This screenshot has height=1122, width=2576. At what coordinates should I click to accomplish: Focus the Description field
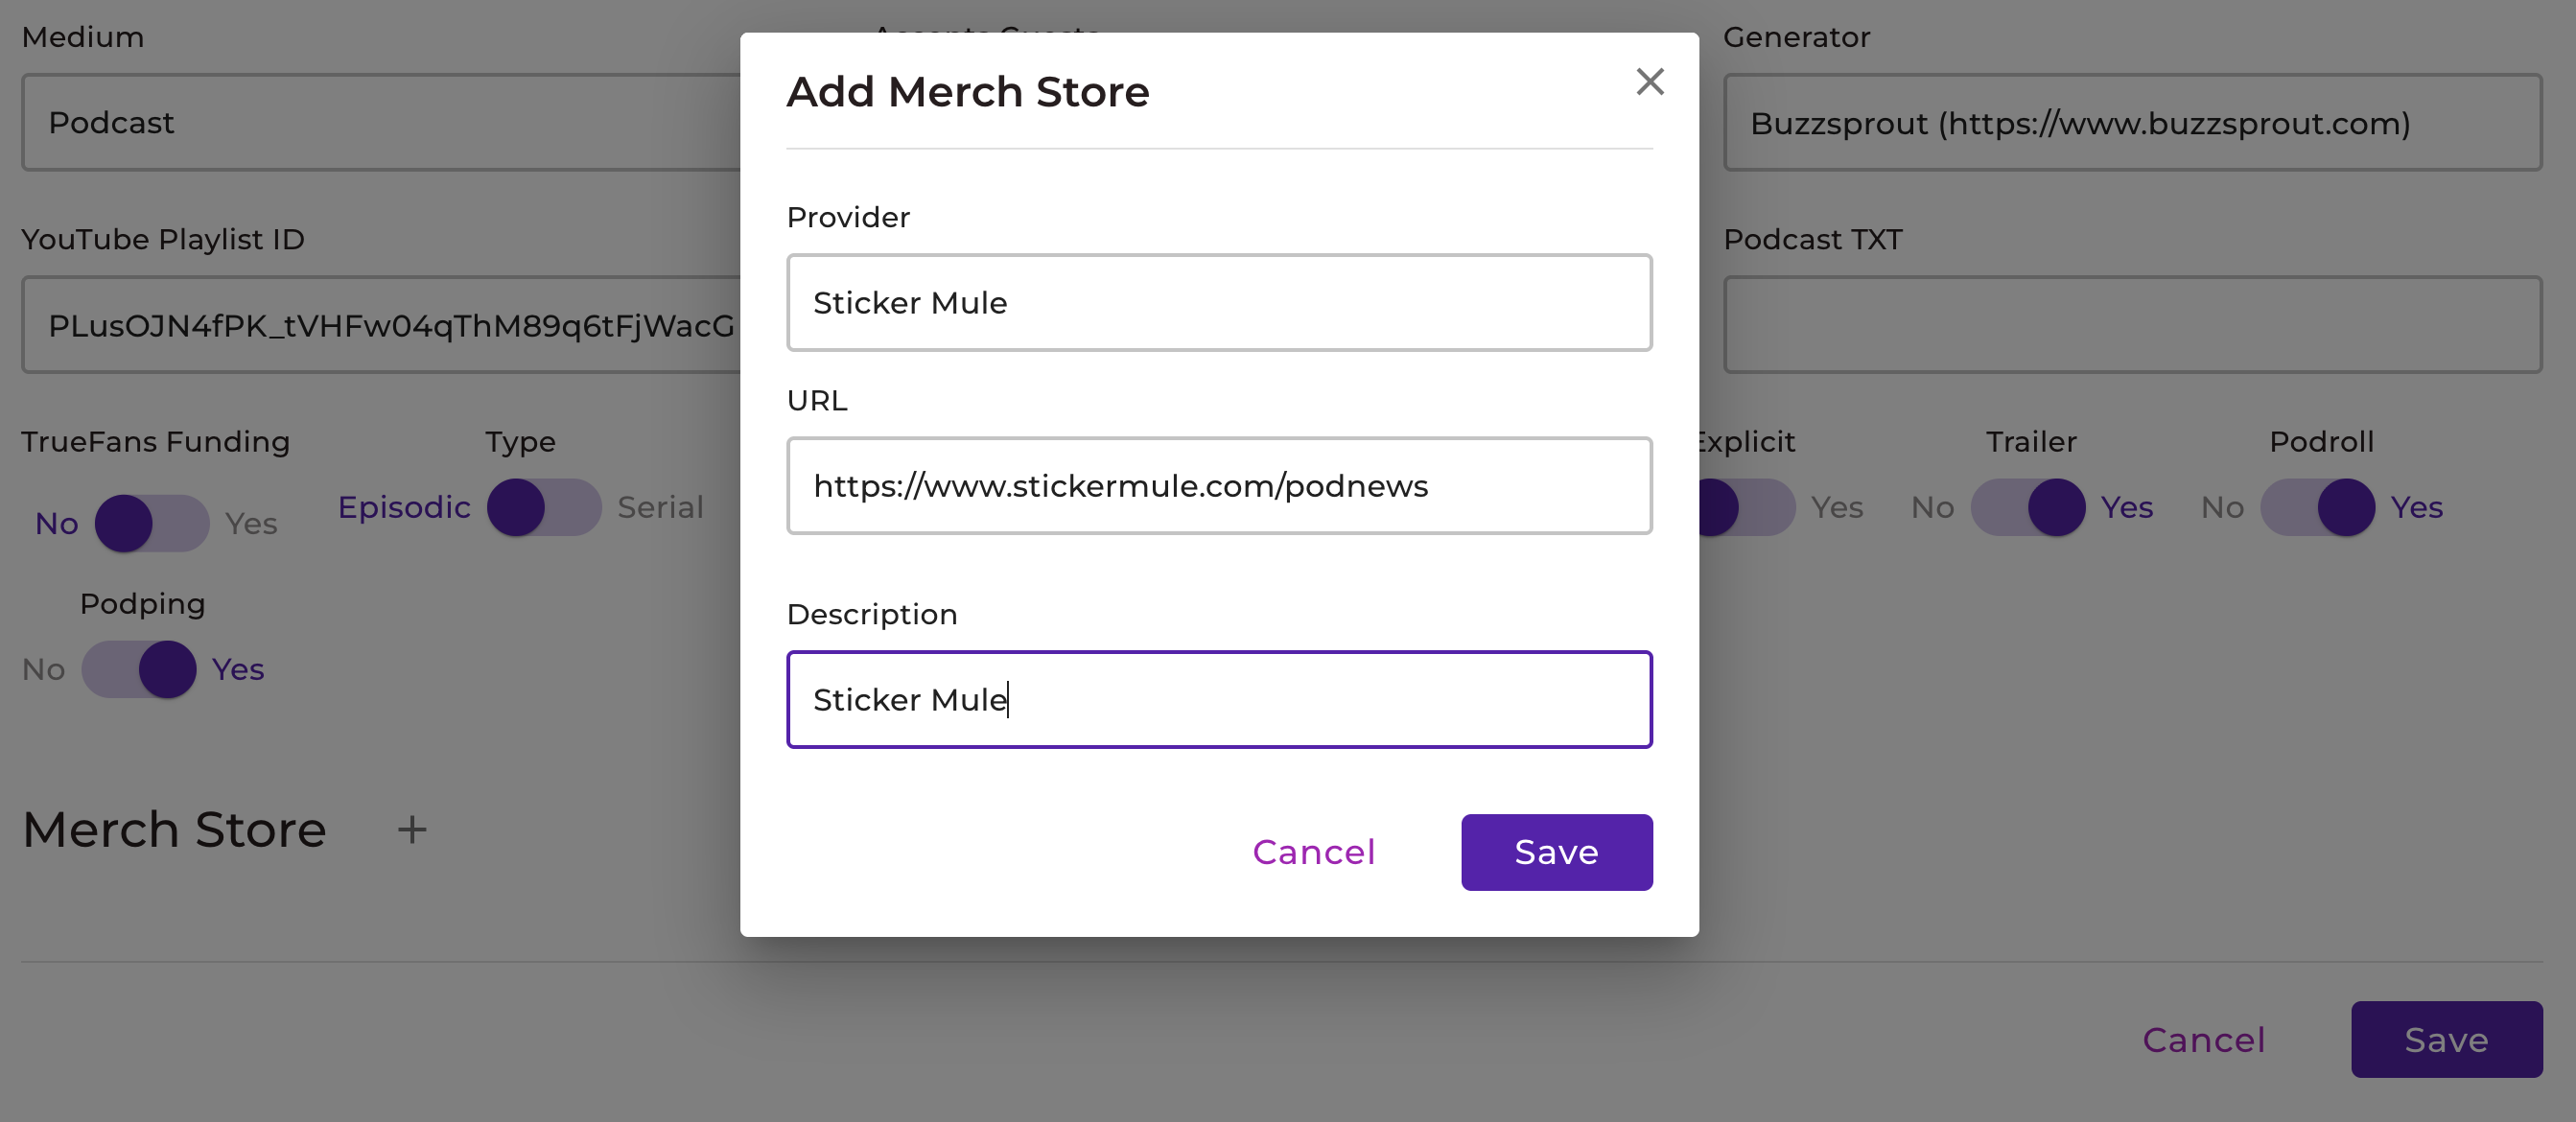point(1218,699)
